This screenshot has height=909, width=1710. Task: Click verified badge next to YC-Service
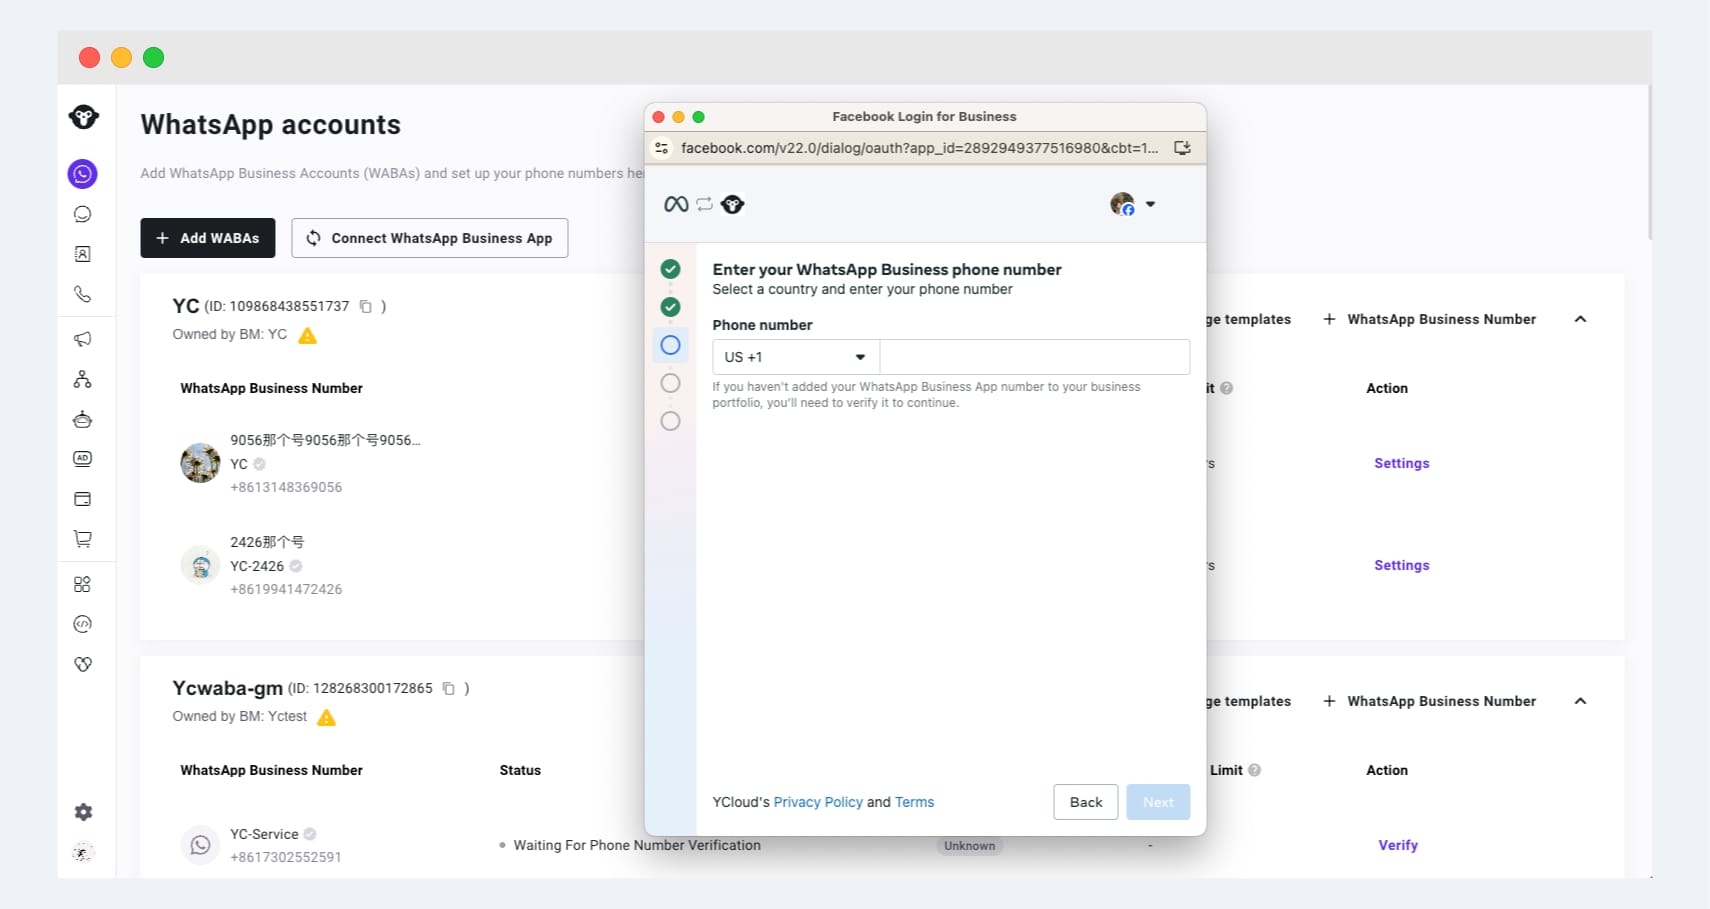[x=310, y=834]
